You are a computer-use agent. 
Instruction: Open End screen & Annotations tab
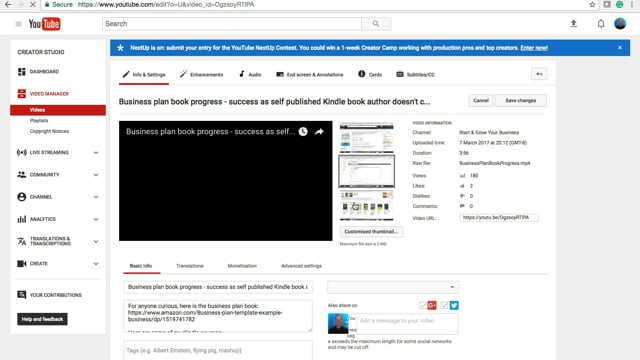tap(310, 75)
